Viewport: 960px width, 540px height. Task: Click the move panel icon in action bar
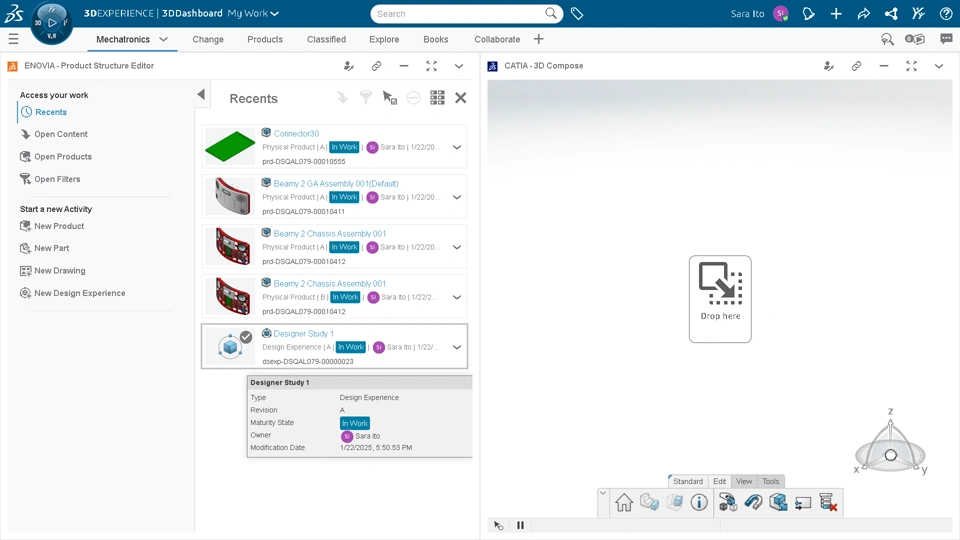[803, 503]
